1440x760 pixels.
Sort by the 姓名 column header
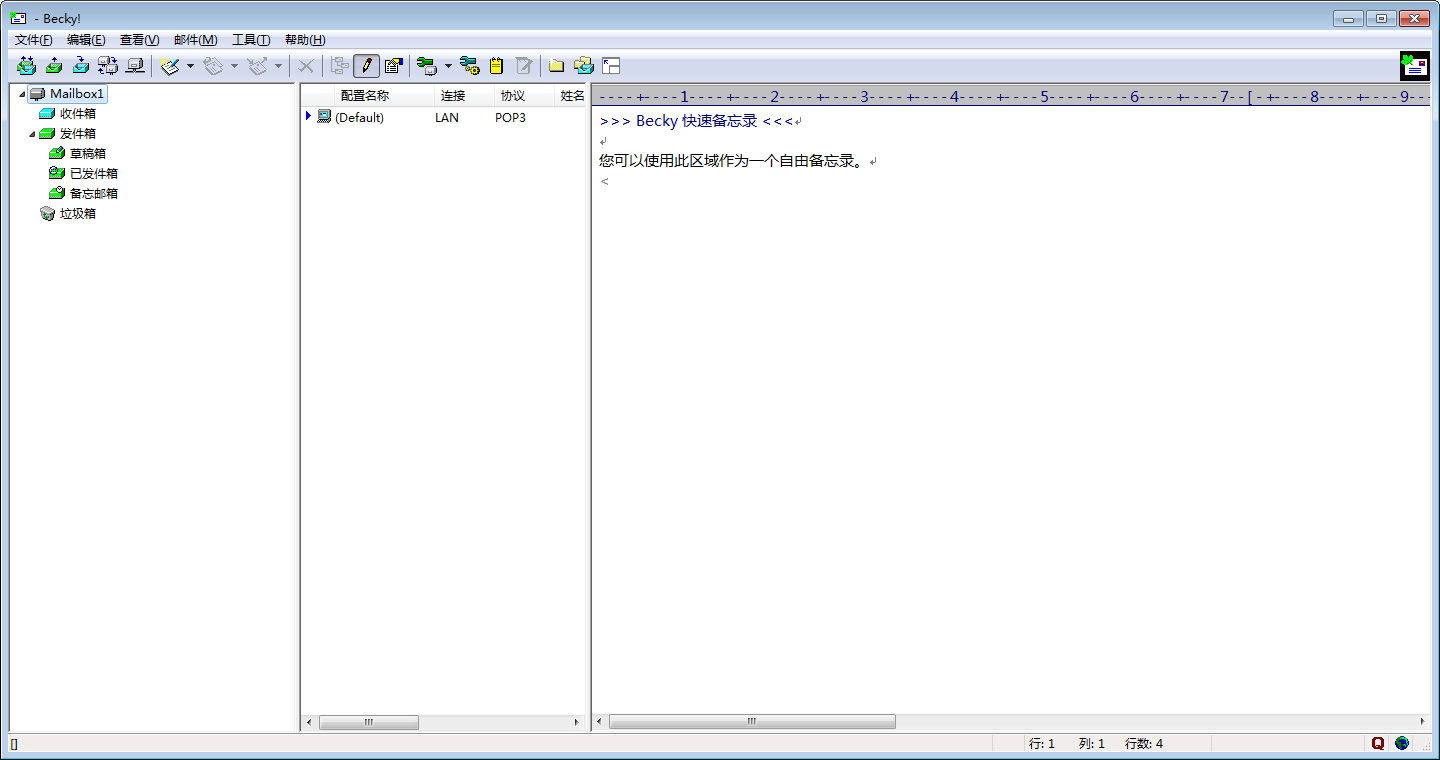coord(571,96)
